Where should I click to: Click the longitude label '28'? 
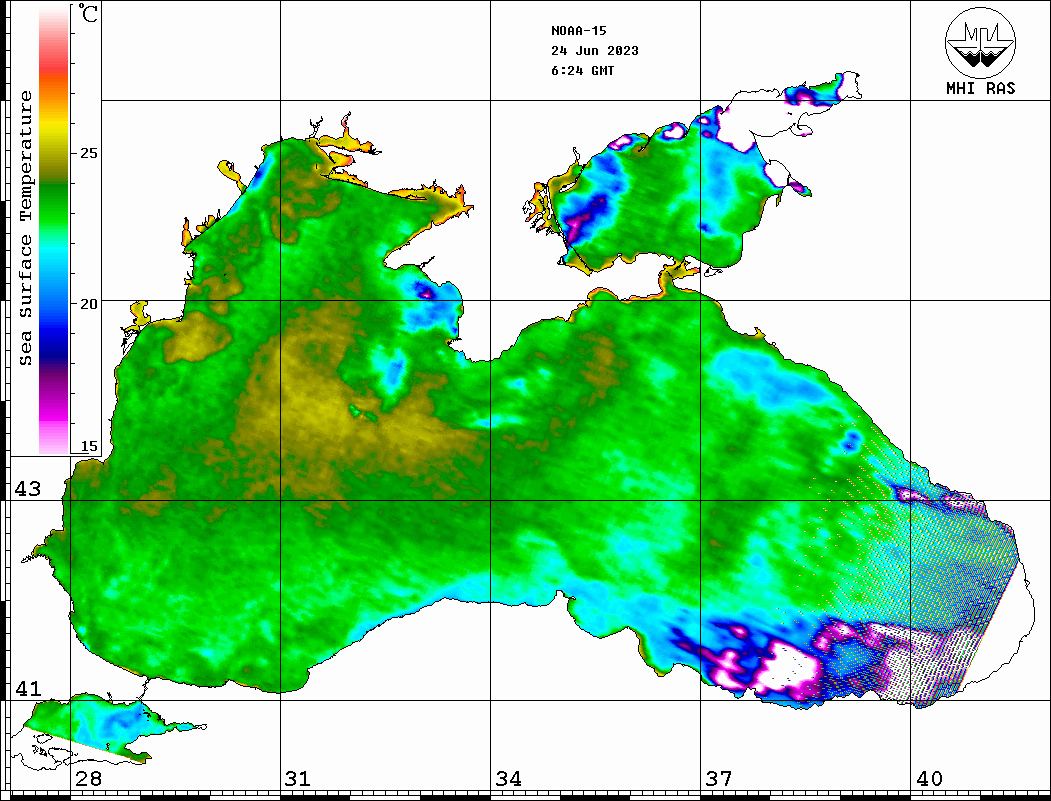pos(88,779)
